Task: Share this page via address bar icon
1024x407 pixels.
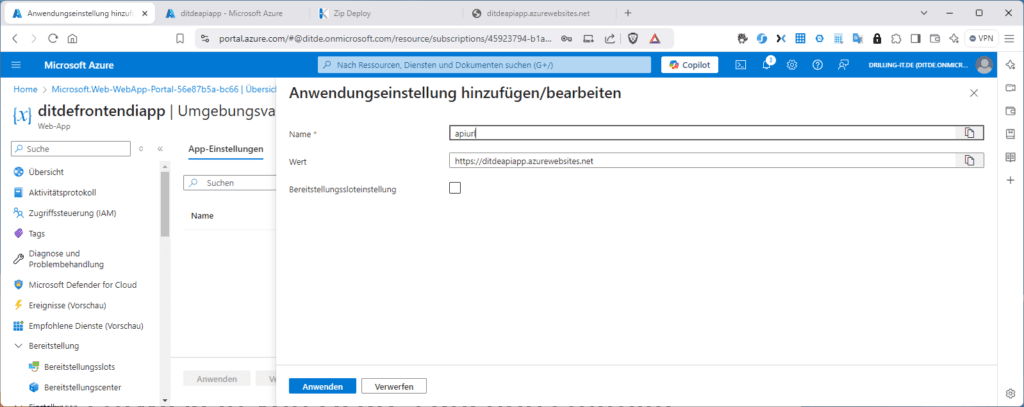Action: tap(609, 39)
